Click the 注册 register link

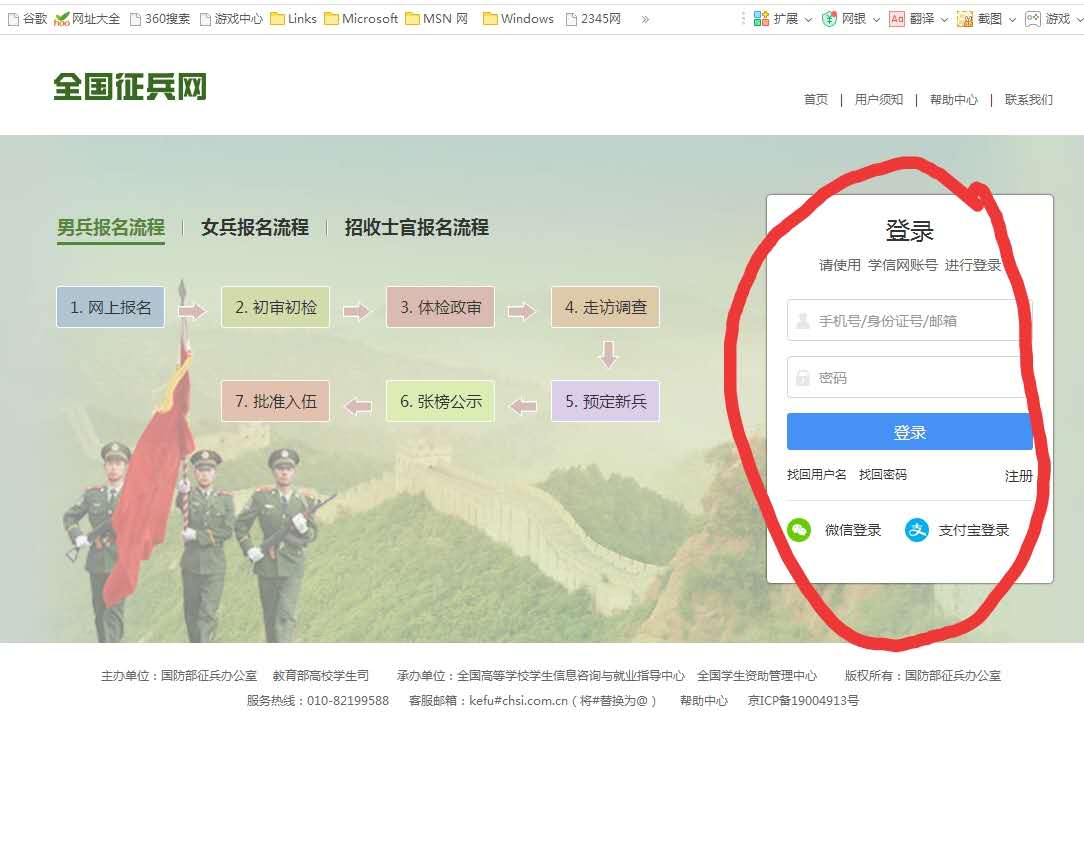click(x=1018, y=476)
